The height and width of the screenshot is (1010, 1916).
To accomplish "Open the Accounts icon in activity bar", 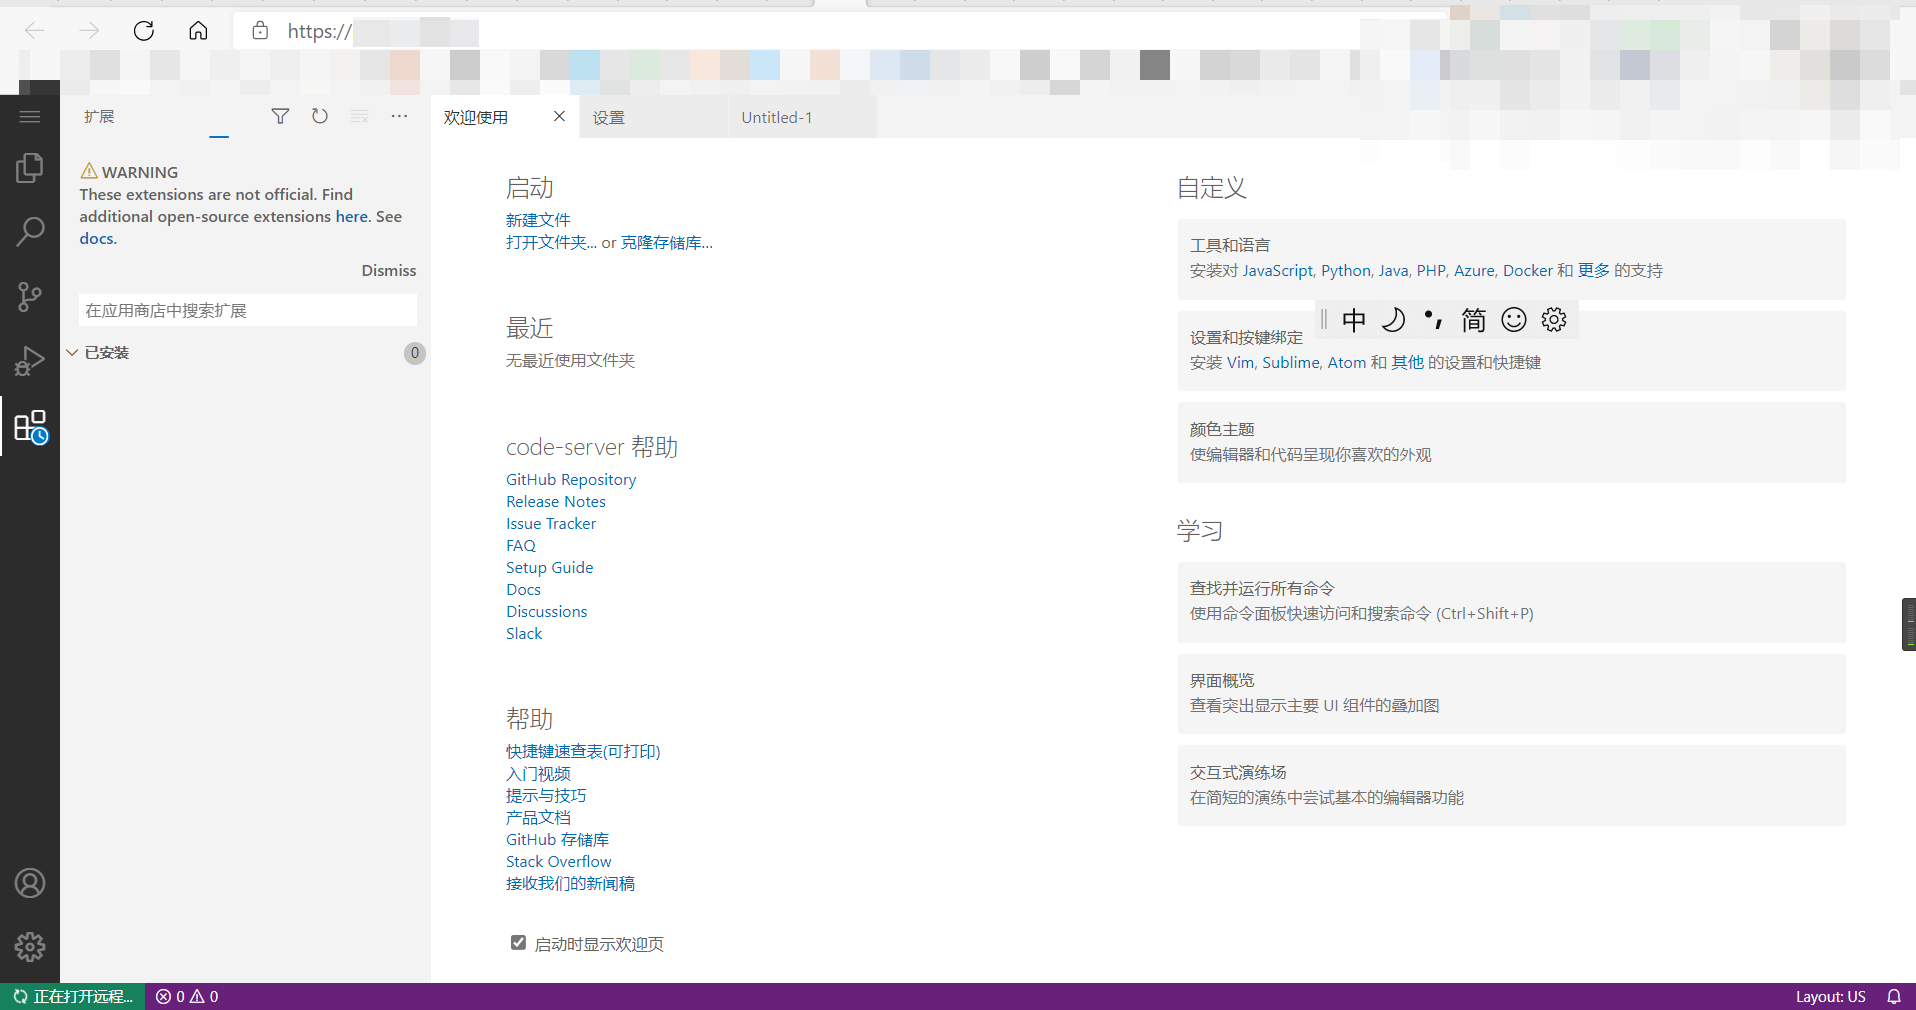I will [x=30, y=883].
